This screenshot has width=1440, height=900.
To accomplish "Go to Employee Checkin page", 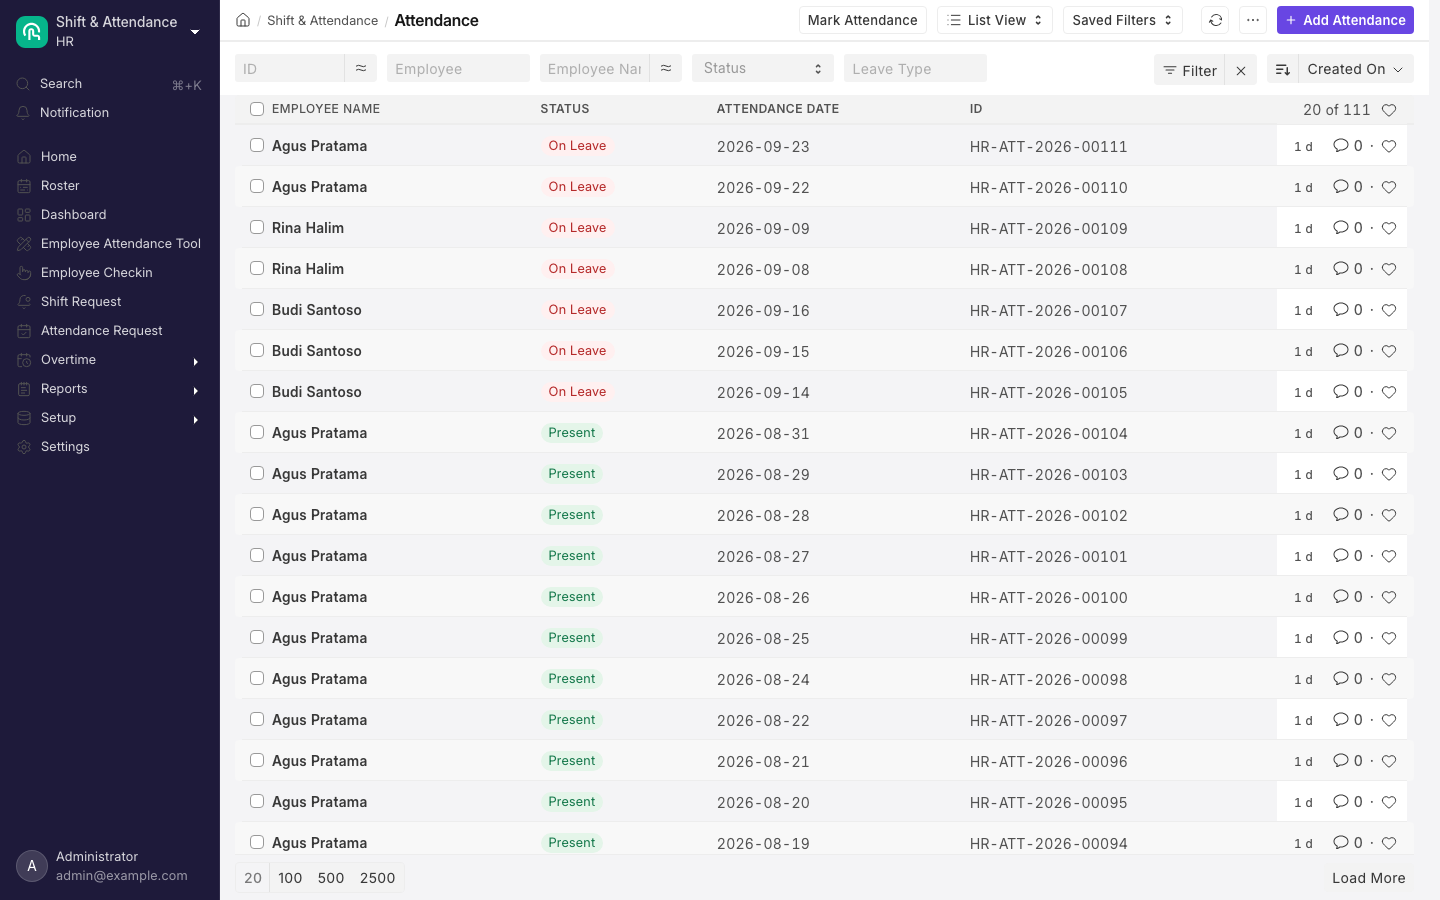I will [x=110, y=273].
